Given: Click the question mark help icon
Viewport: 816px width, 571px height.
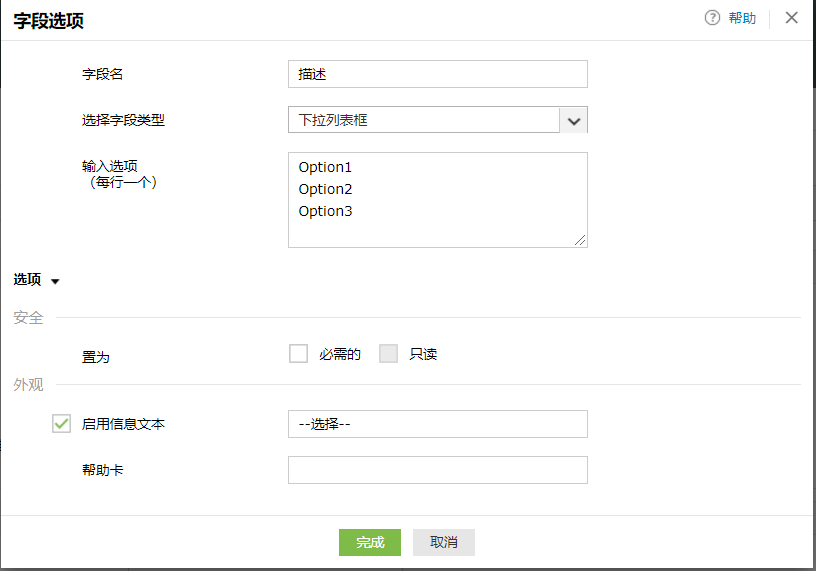Looking at the screenshot, I should coord(712,18).
